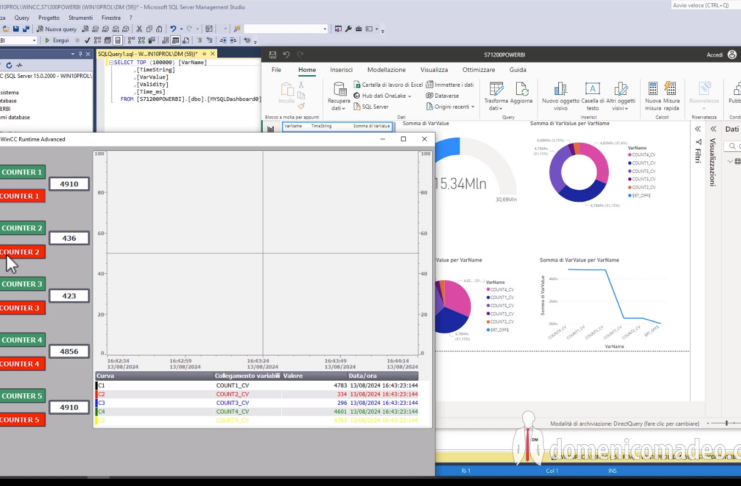This screenshot has height=486, width=741.
Task: Click the Cut scissors icon in the SSMS toolbar
Action: (x=139, y=29)
